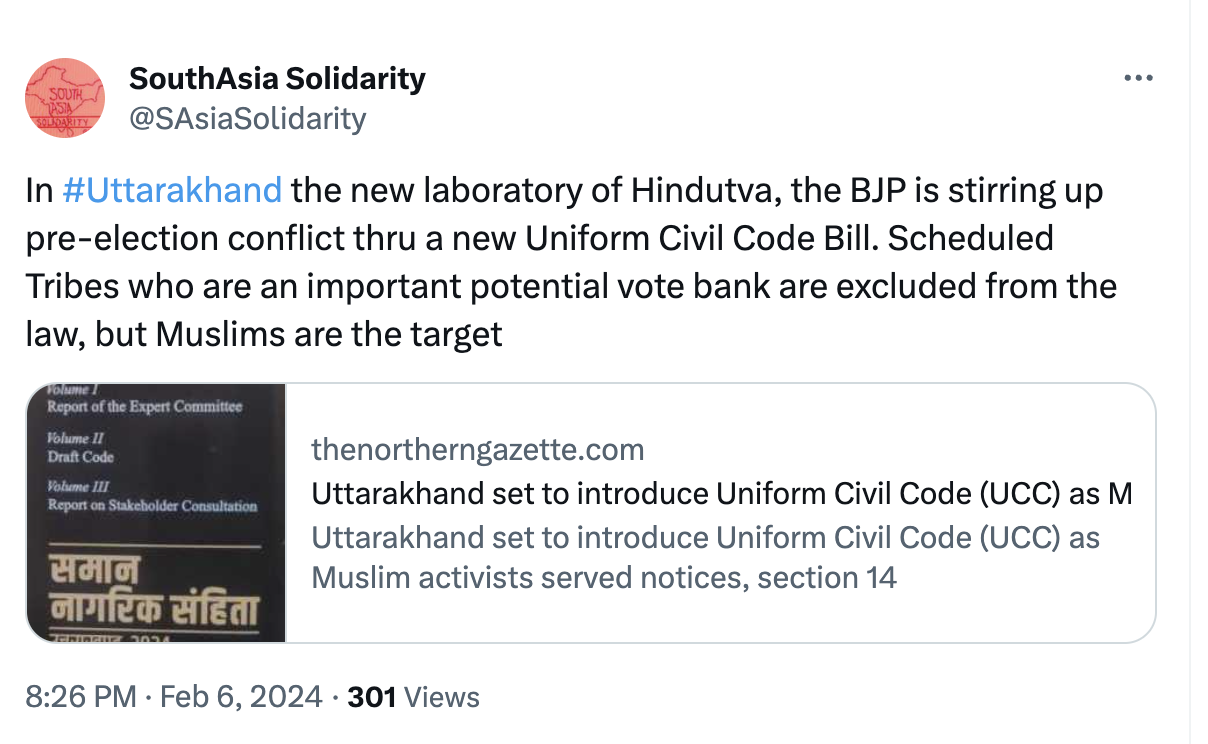Follow the #Uttarakhand hashtag link
Screen dimensions: 1208x744
171,190
